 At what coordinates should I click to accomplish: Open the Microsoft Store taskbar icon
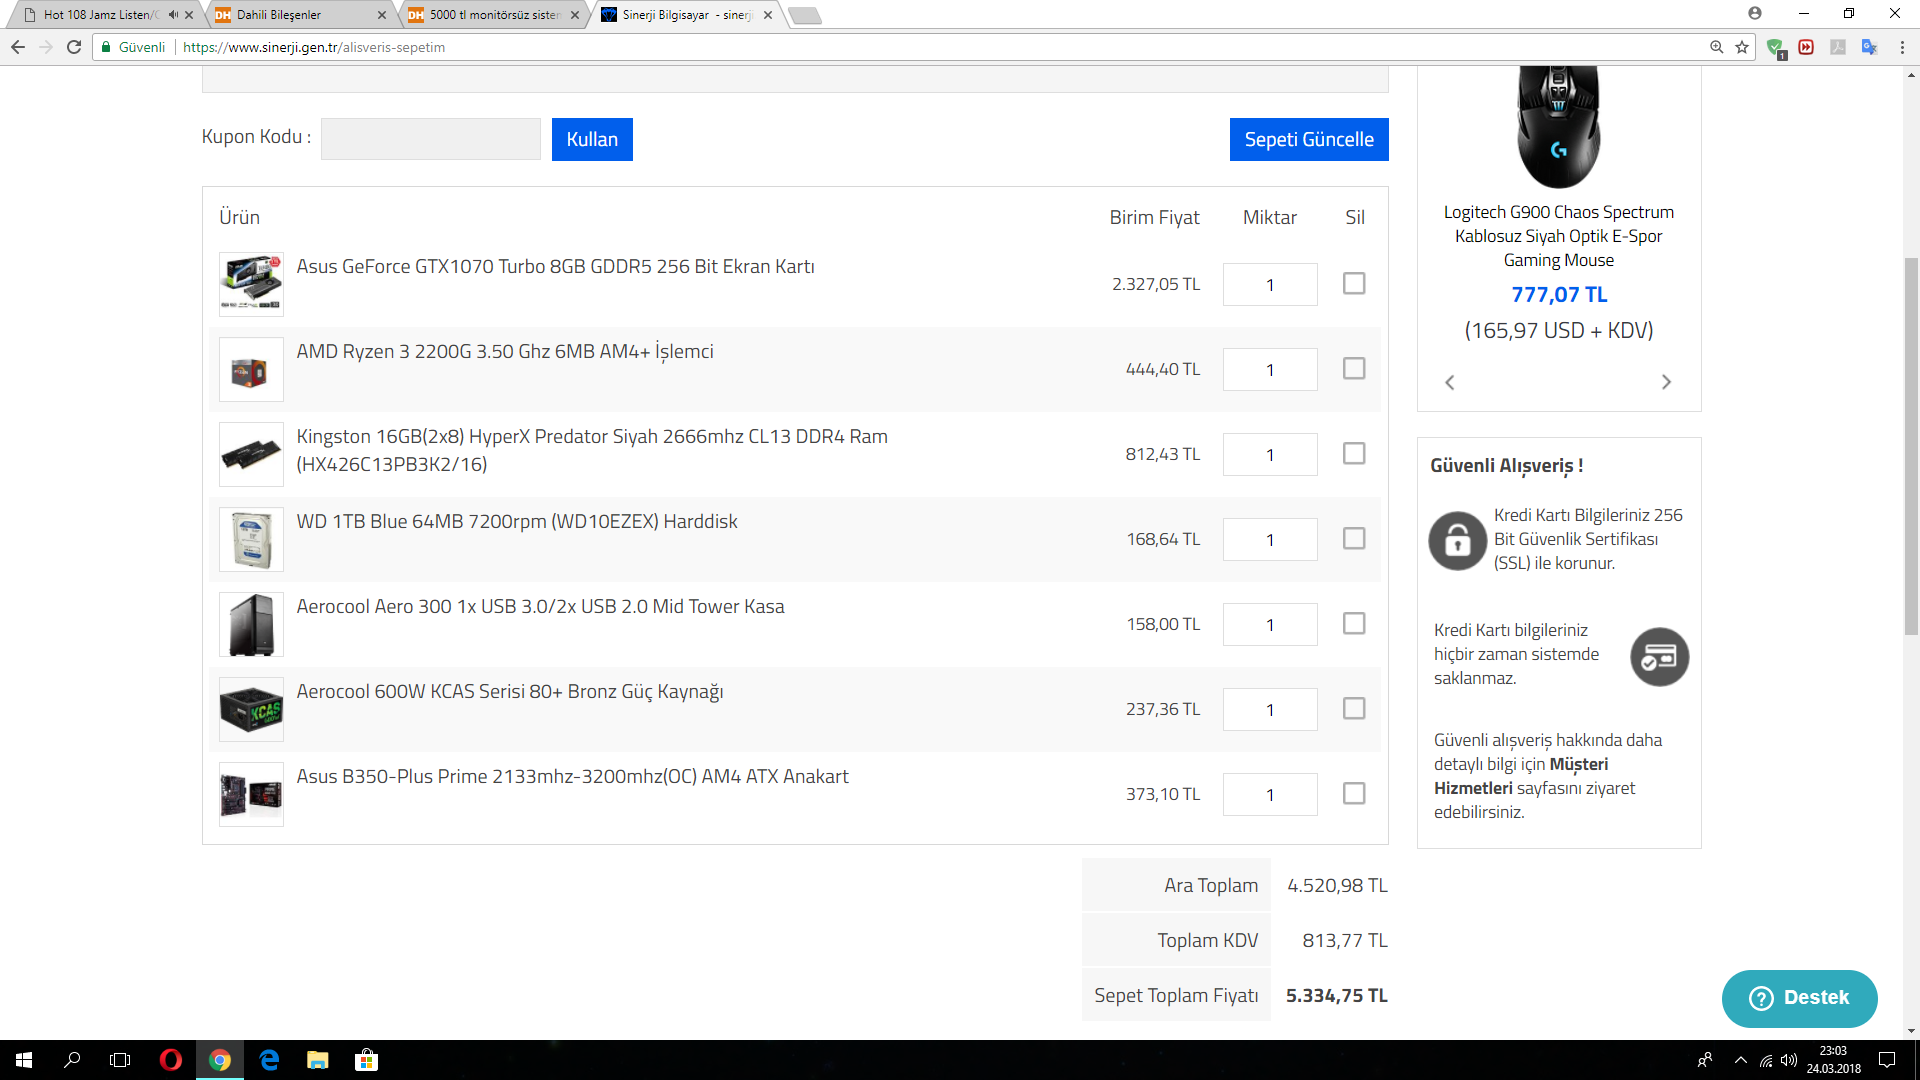(366, 1060)
